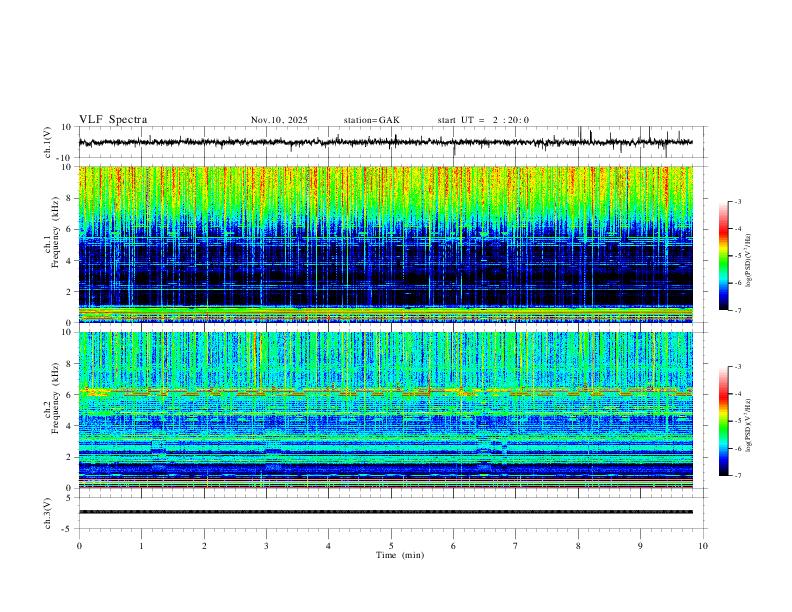Click the ch.3 flat signal trace
Image resolution: width=792 pixels, height=612 pixels.
tap(386, 512)
